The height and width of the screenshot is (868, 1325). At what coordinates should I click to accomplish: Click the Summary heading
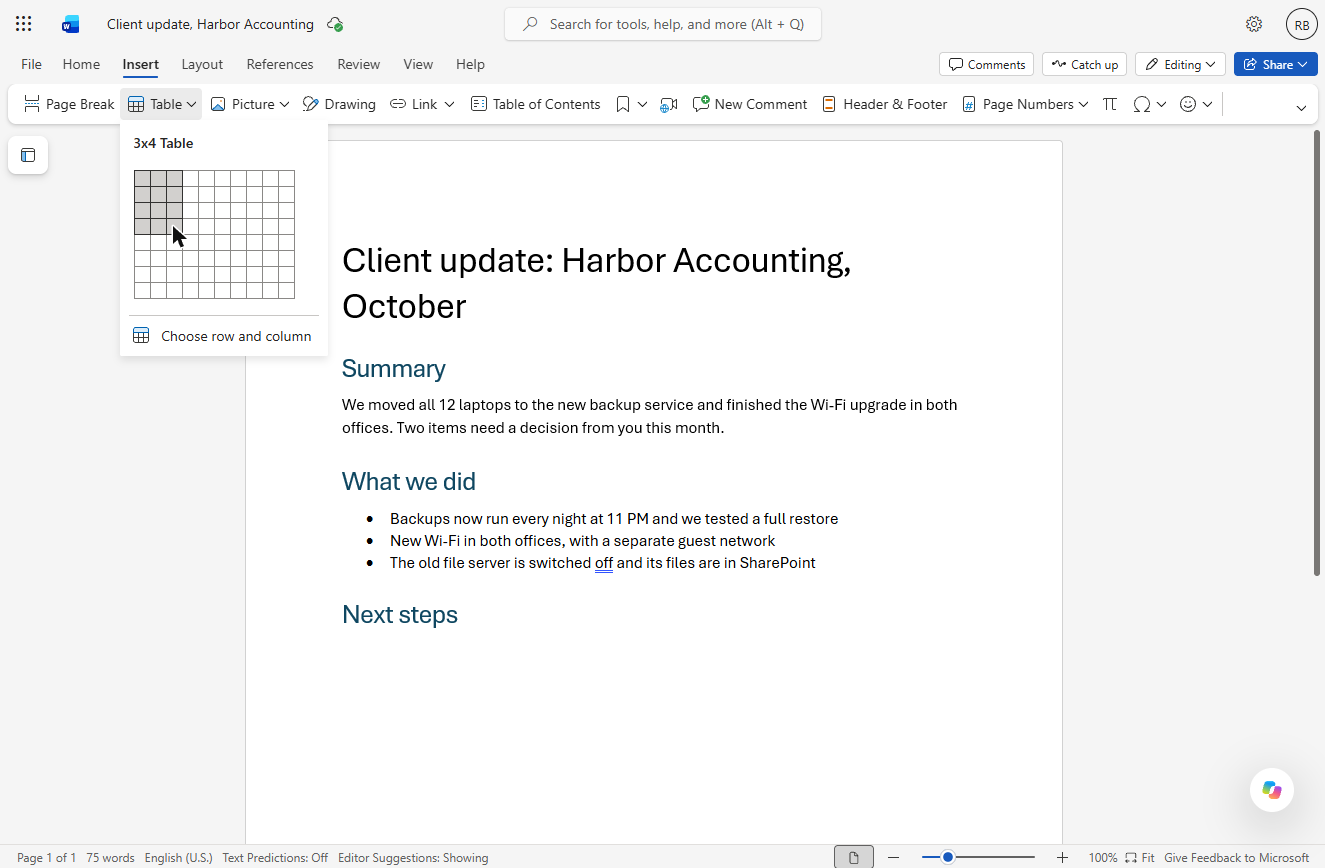(394, 368)
